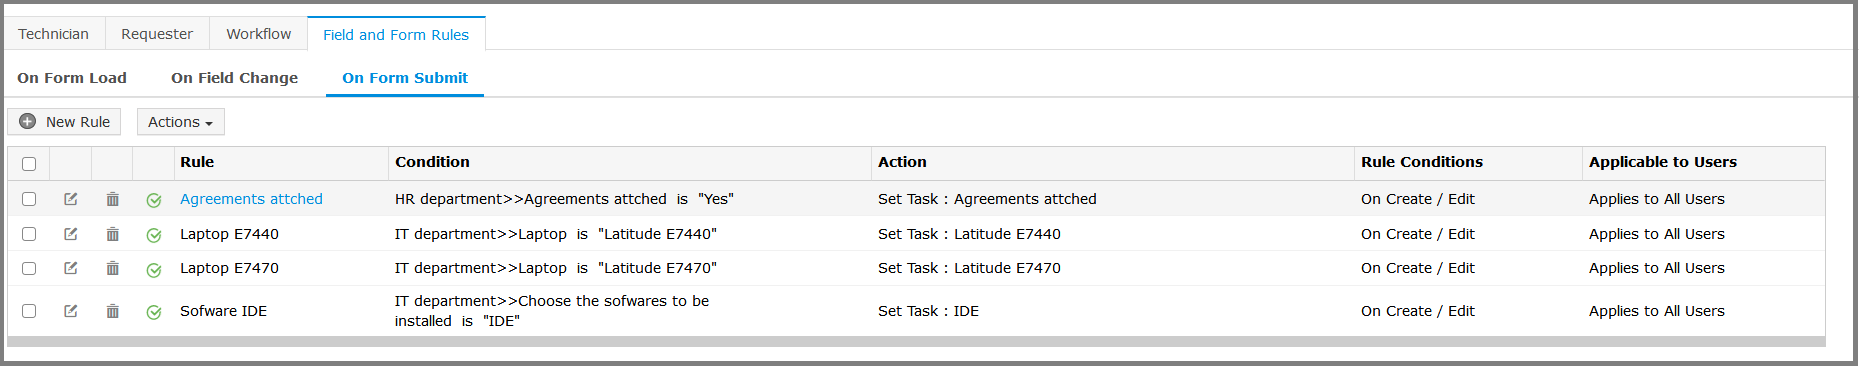Screen dimensions: 1859x366
Task: Delete the Sofware IDE rule
Action: [113, 311]
